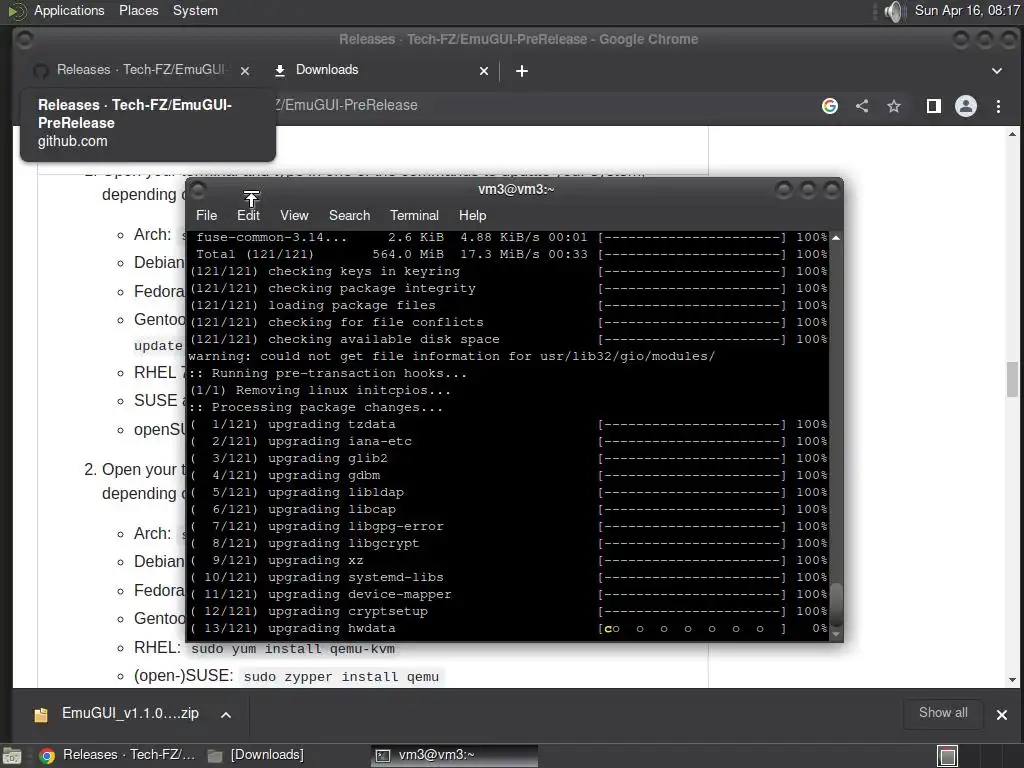This screenshot has height=768, width=1024.
Task: Click the 'upgrading hwdata' terminal line
Action: pos(509,628)
